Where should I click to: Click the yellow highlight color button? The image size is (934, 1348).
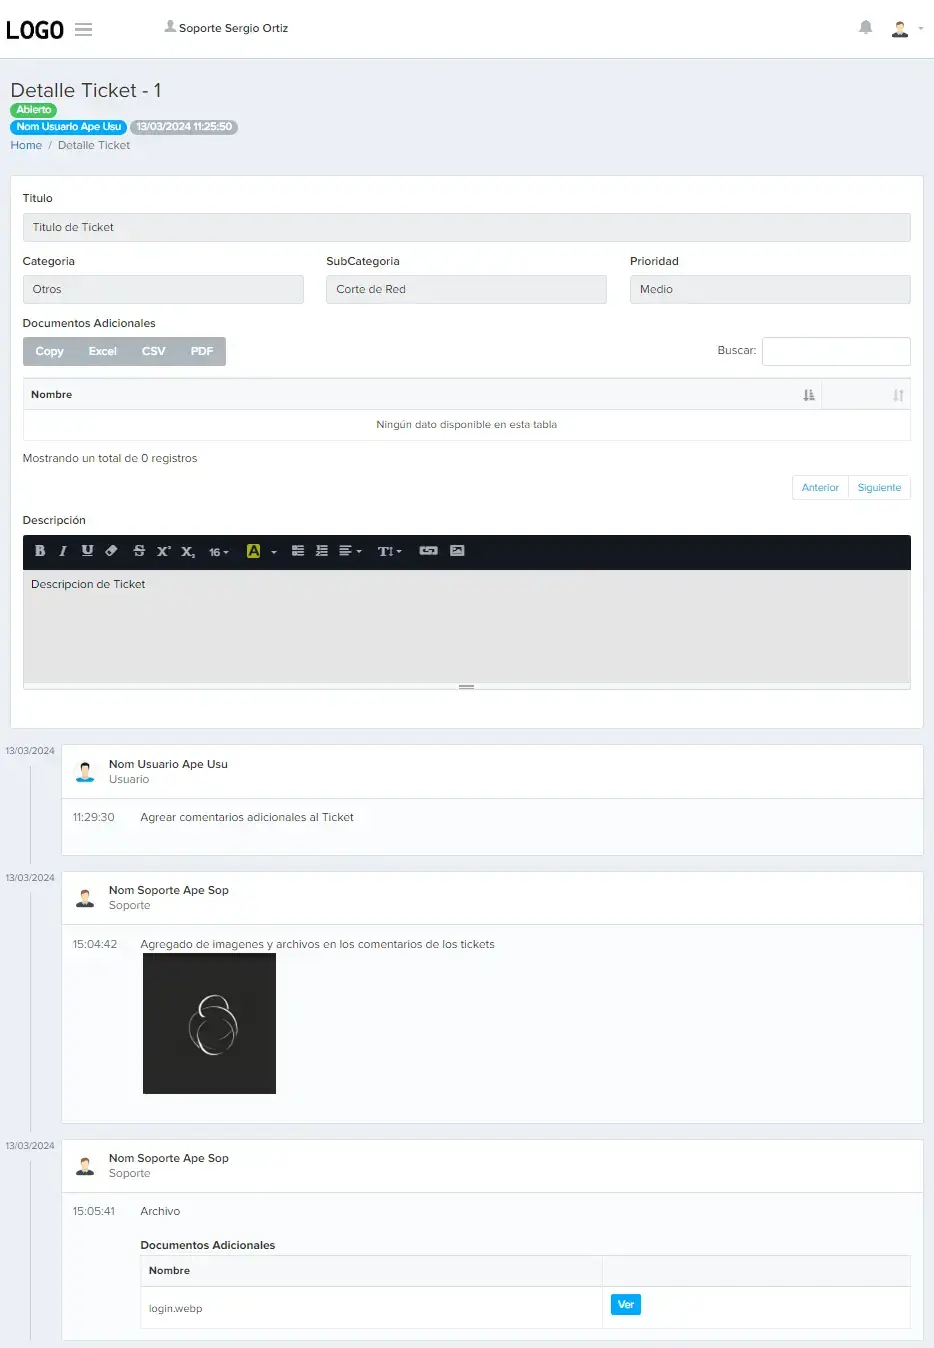pyautogui.click(x=253, y=551)
